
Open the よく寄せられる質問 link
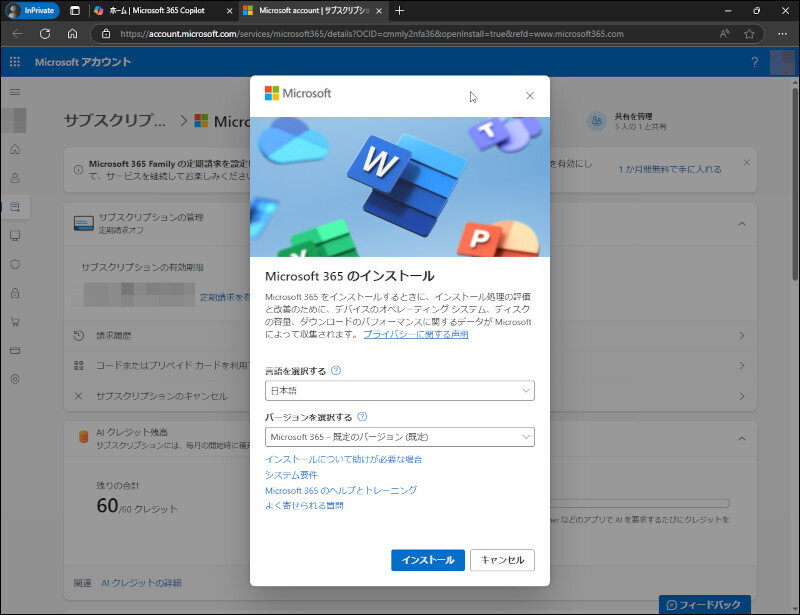pos(304,505)
